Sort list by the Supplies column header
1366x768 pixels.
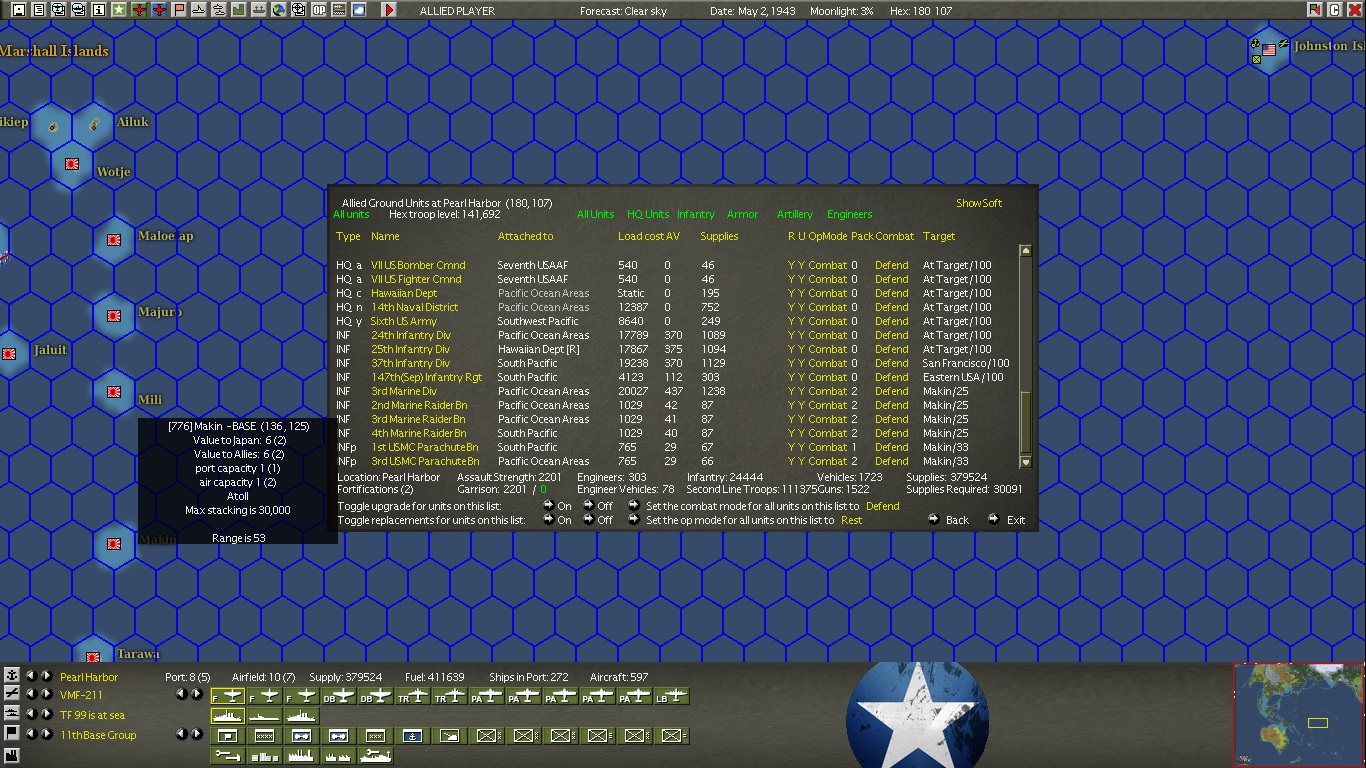tap(719, 236)
